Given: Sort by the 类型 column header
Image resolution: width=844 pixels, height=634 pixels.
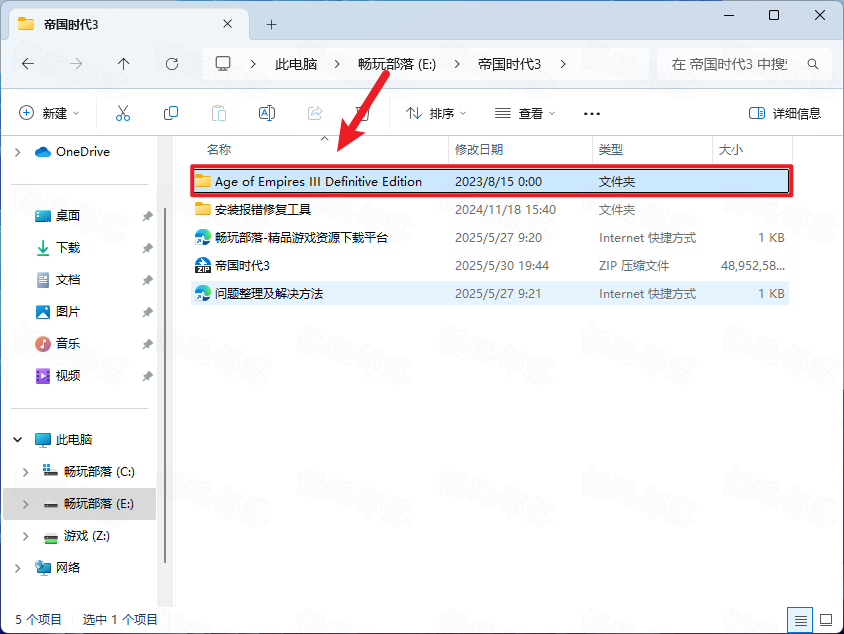Looking at the screenshot, I should 610,150.
